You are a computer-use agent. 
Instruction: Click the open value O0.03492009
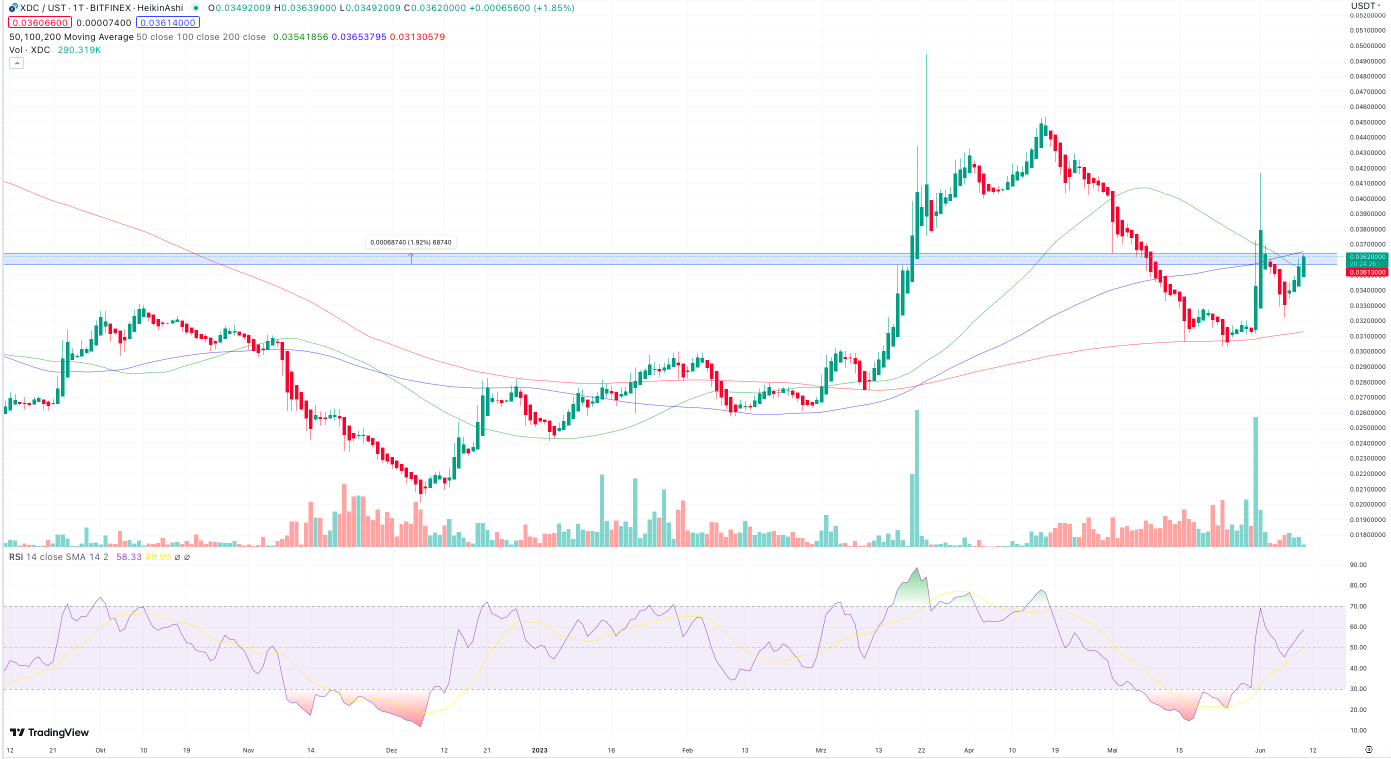(240, 7)
